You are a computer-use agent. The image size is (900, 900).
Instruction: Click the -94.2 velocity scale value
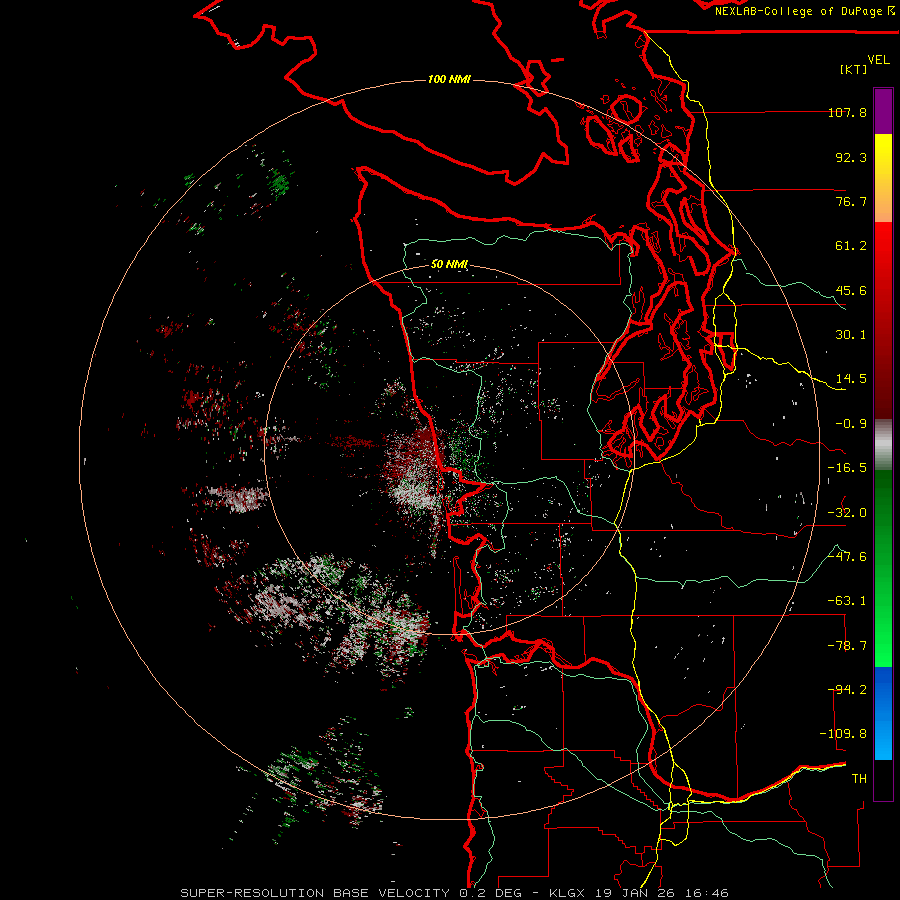(x=847, y=690)
